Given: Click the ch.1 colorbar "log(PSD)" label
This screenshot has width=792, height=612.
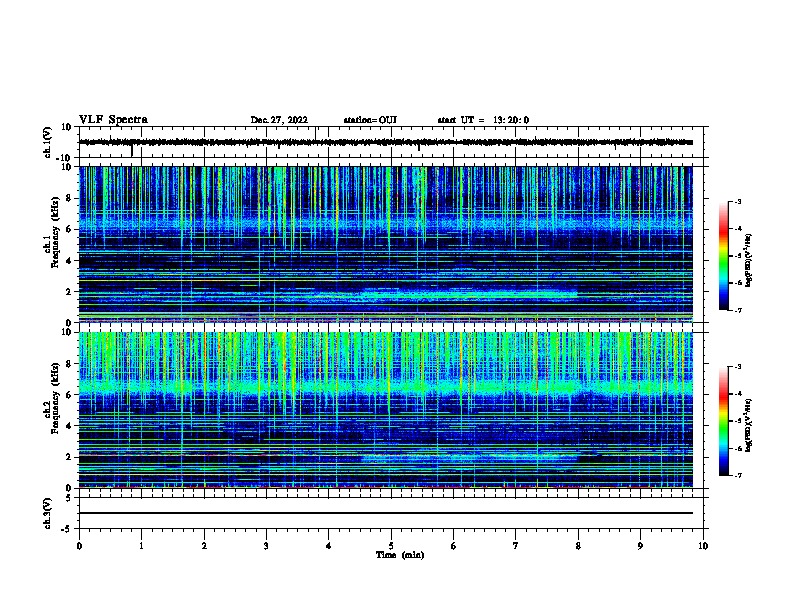Looking at the screenshot, I should pos(749,260).
